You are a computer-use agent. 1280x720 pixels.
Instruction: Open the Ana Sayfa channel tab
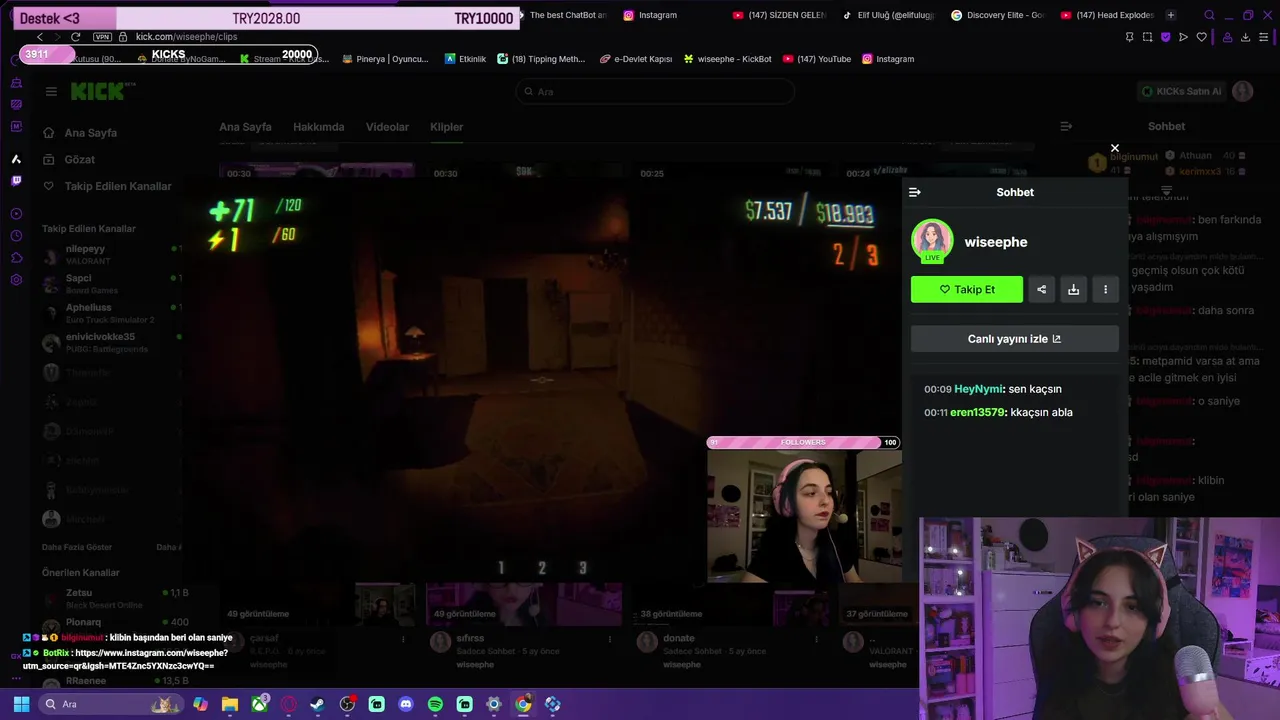tap(245, 127)
